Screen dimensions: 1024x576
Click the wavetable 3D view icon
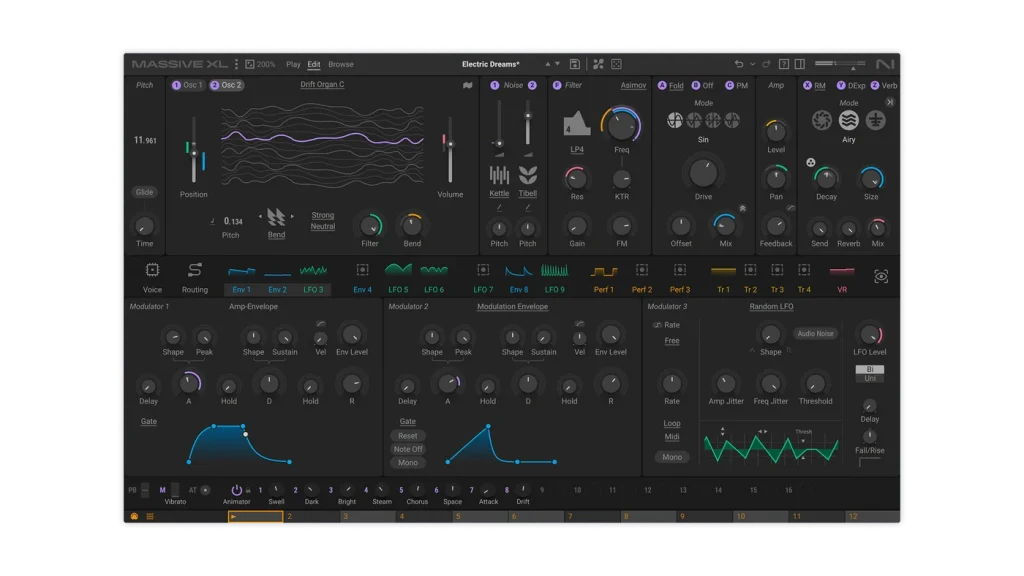[468, 85]
